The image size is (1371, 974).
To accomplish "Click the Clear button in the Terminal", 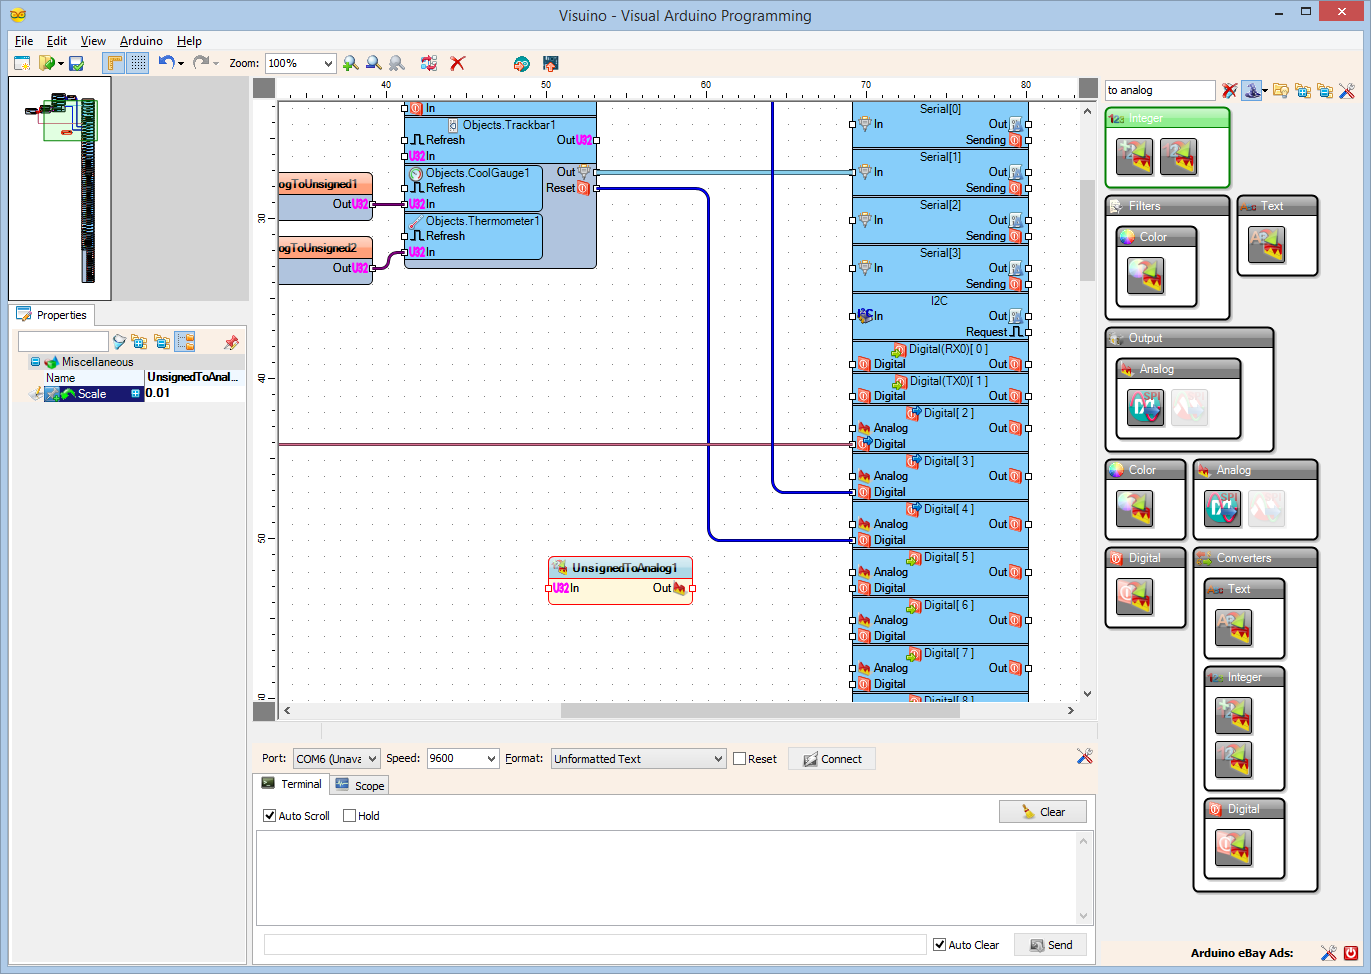I will pyautogui.click(x=1043, y=811).
